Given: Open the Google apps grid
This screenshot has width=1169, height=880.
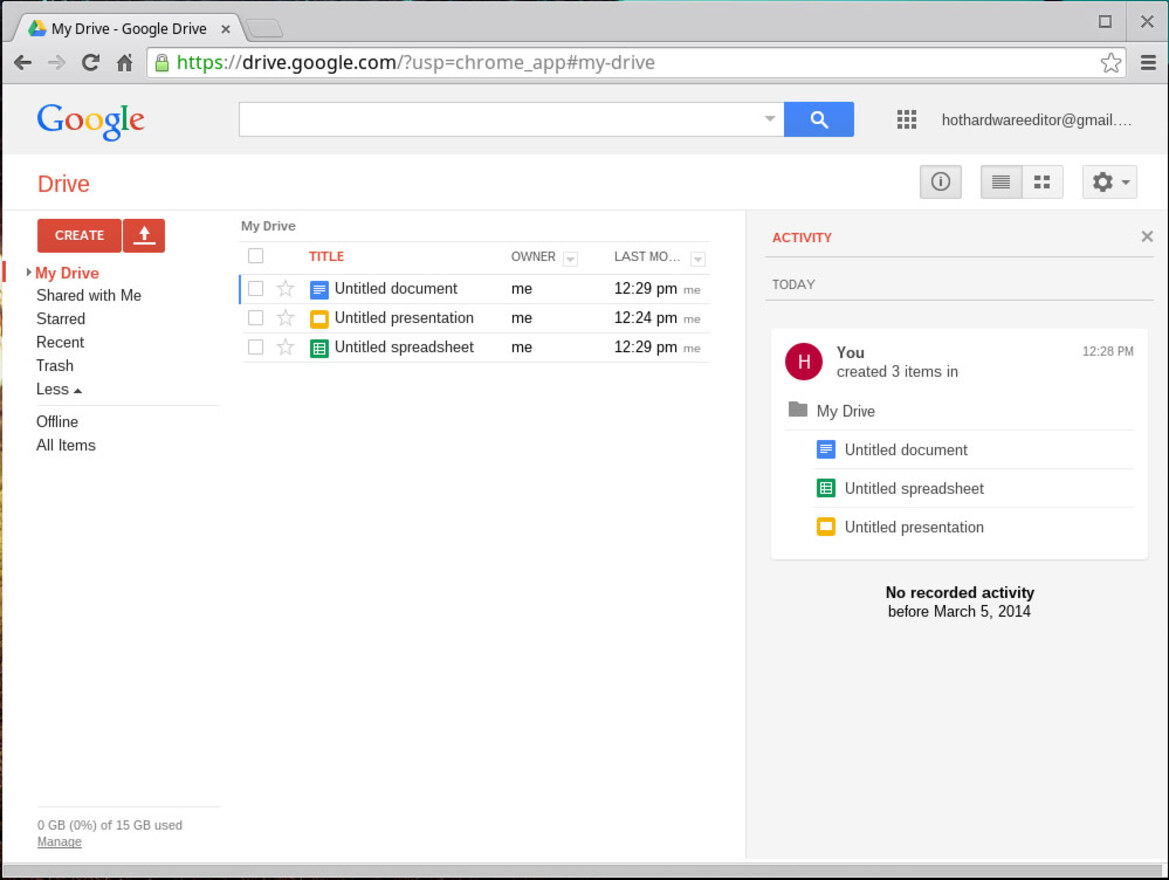Looking at the screenshot, I should [907, 119].
